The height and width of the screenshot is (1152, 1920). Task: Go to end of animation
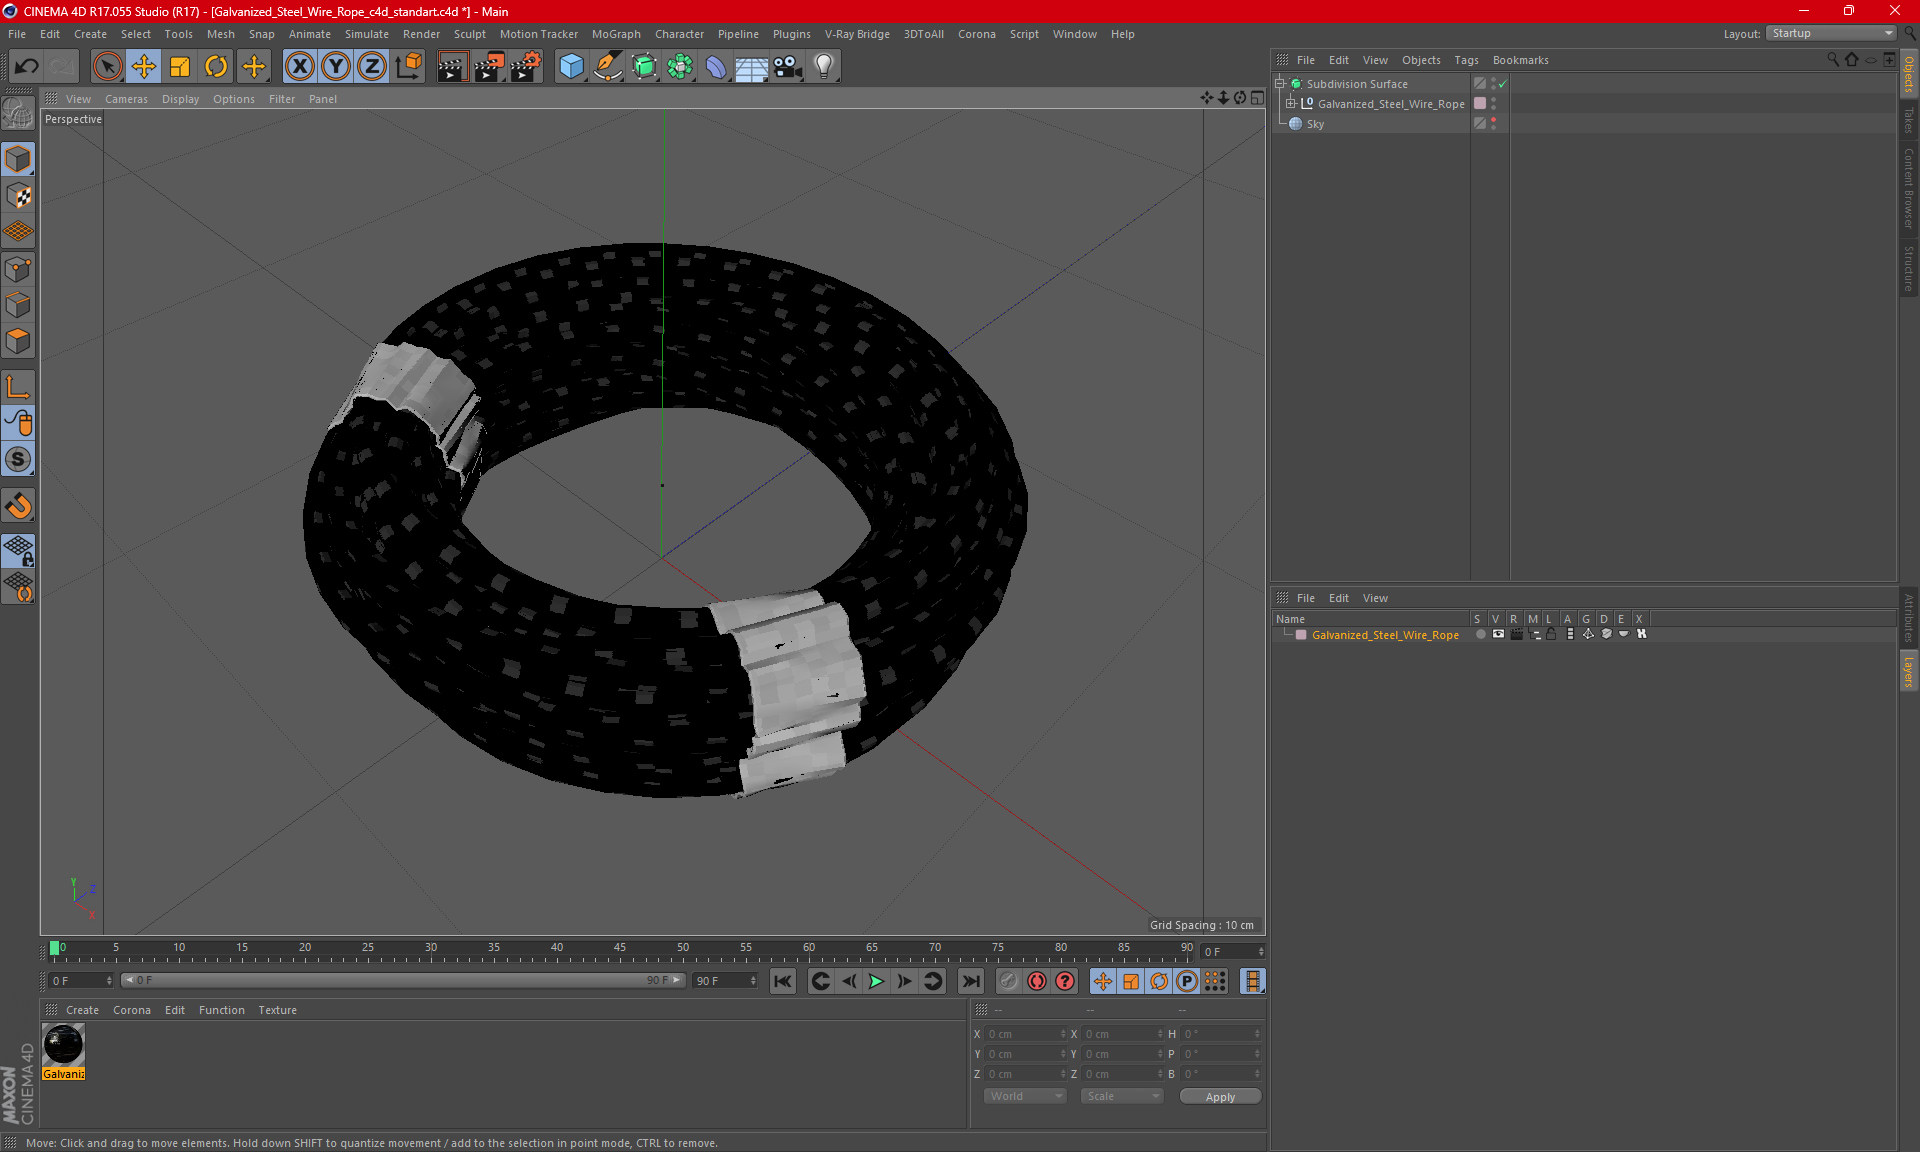(x=970, y=981)
